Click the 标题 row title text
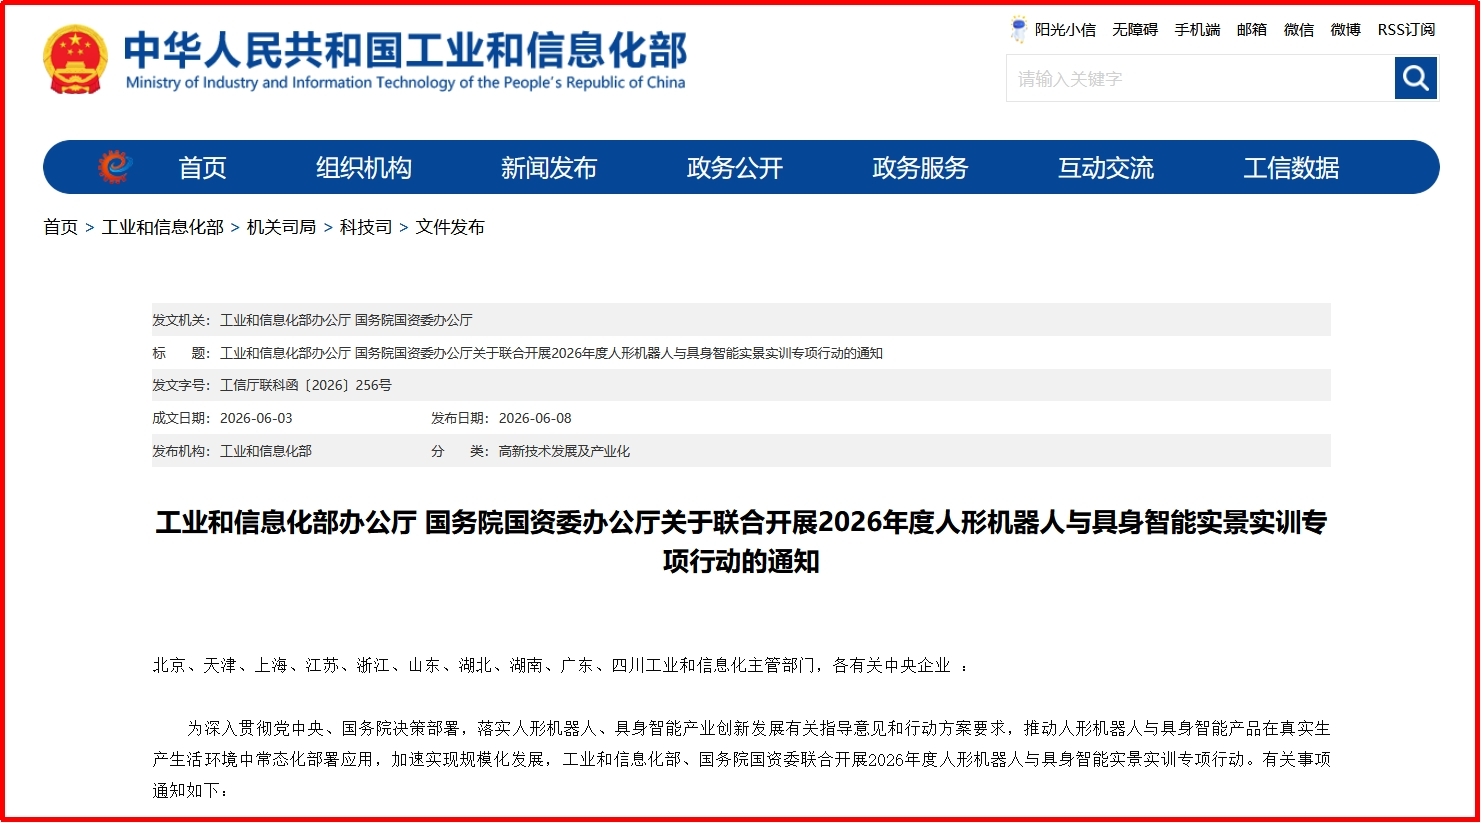Screen dimensions: 1482x823 (551, 353)
